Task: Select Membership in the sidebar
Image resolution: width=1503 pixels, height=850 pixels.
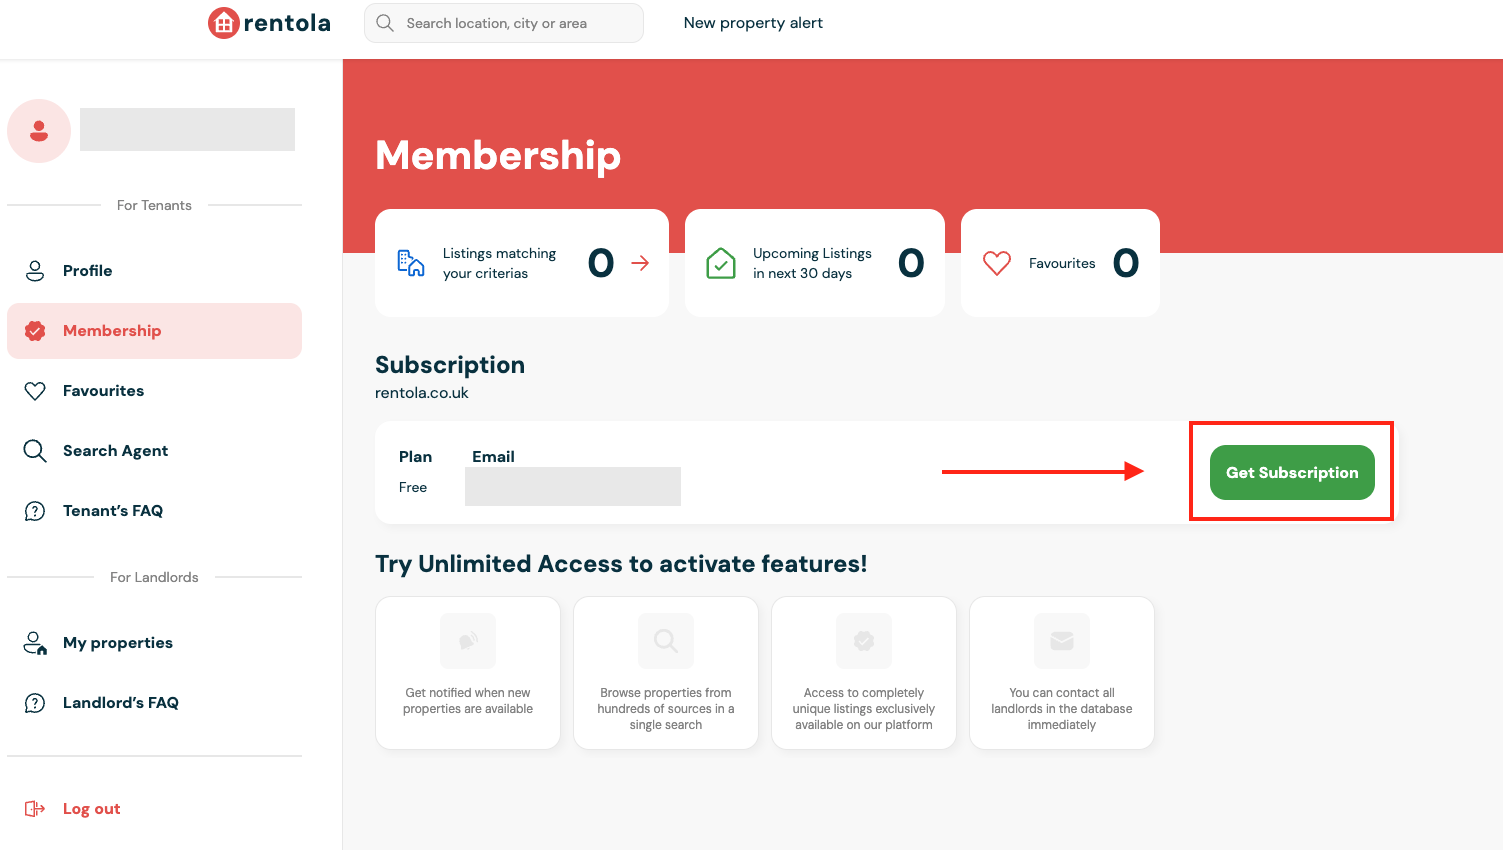Action: point(111,331)
